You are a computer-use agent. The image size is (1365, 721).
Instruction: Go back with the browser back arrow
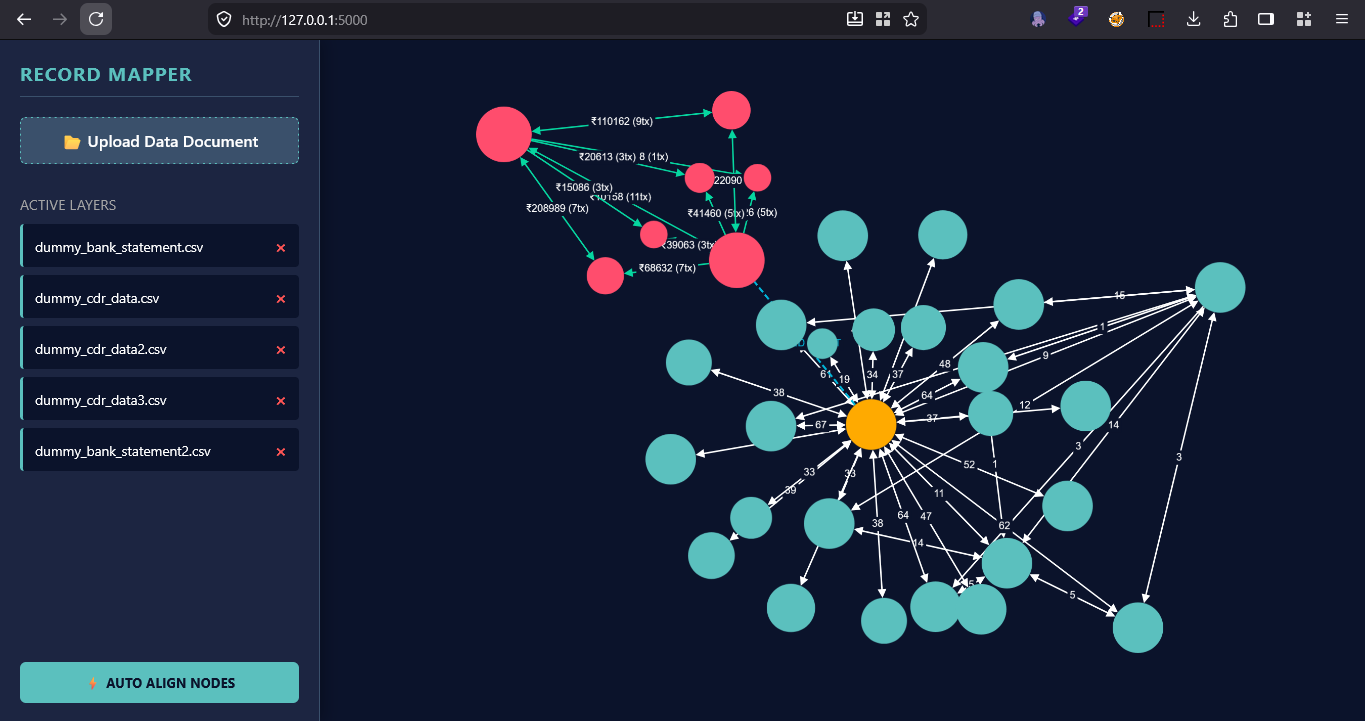click(24, 19)
